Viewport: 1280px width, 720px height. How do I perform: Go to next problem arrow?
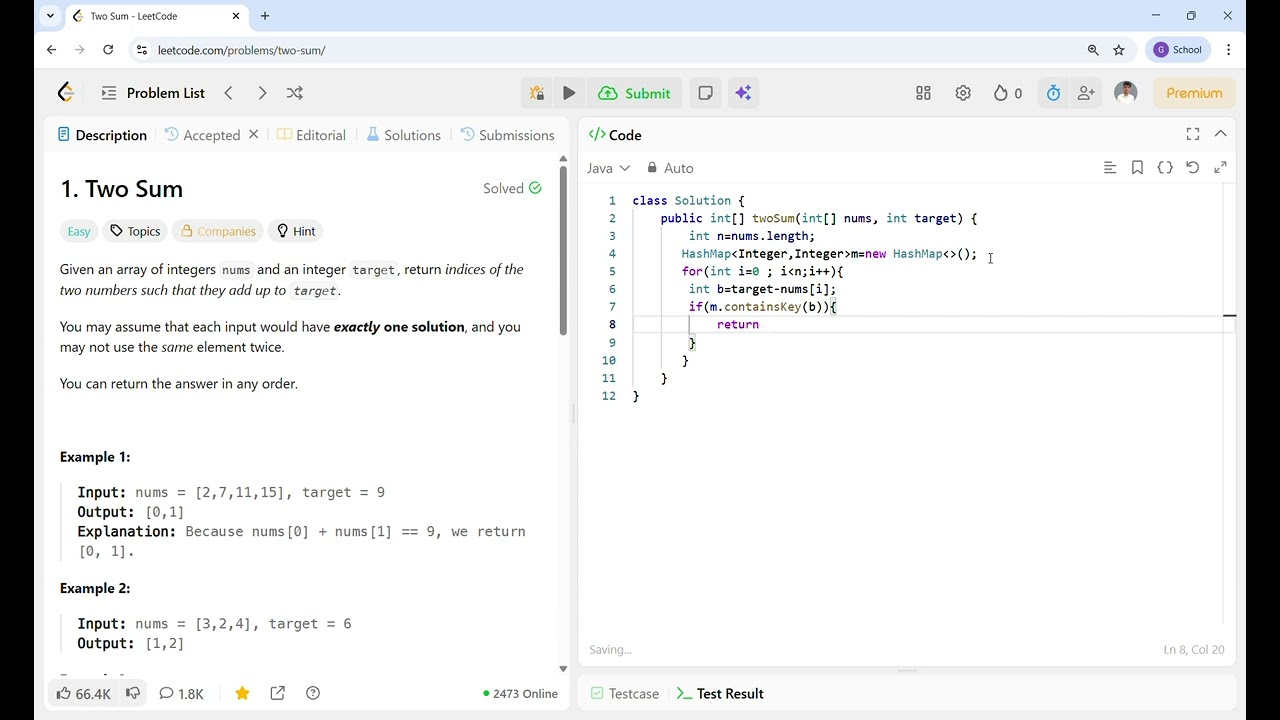pyautogui.click(x=262, y=93)
